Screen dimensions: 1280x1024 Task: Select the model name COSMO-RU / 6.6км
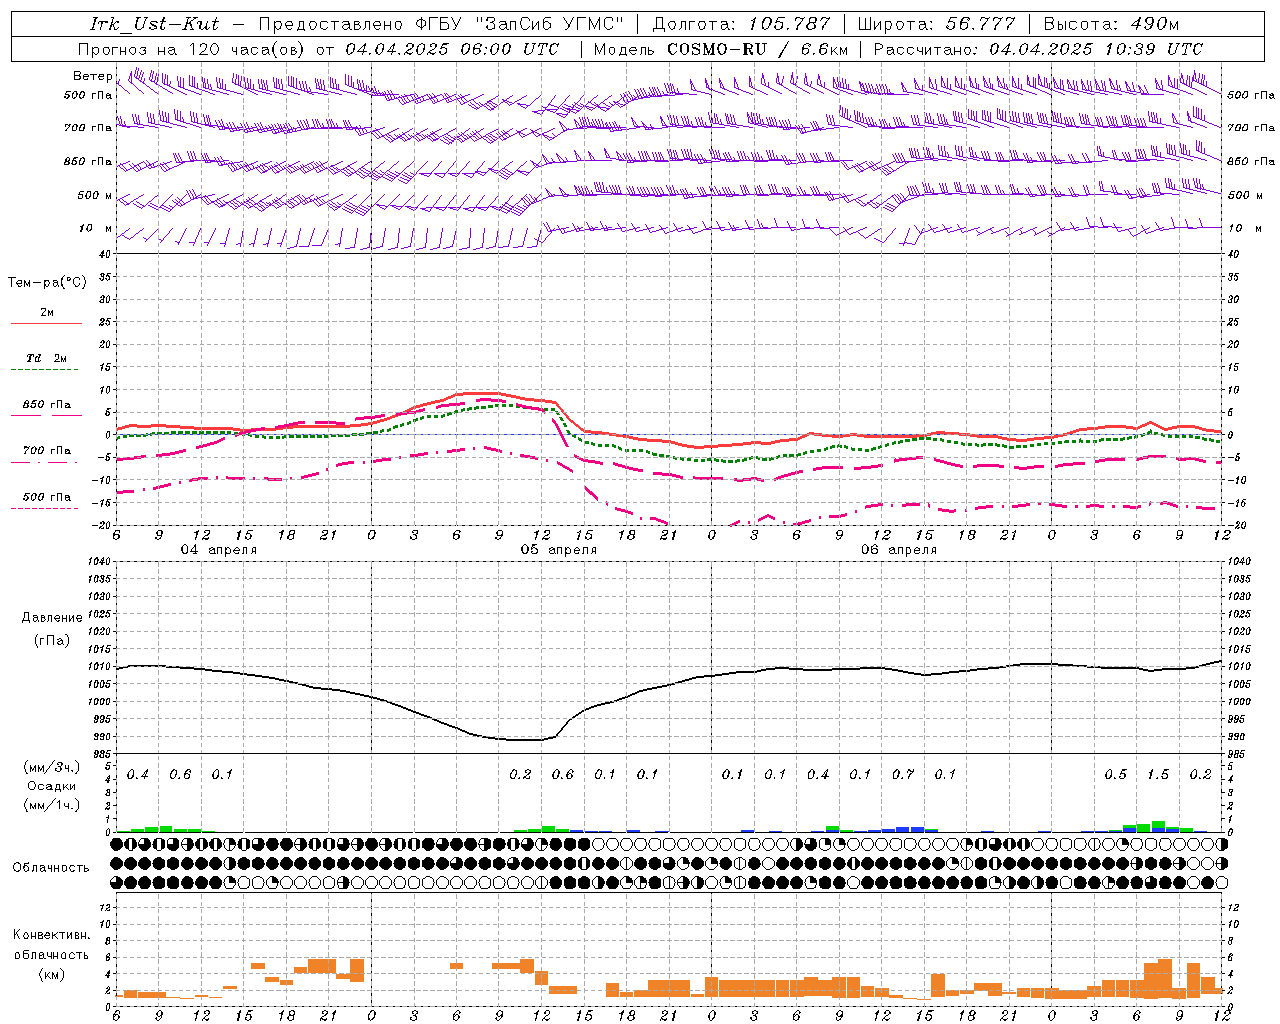pos(757,49)
